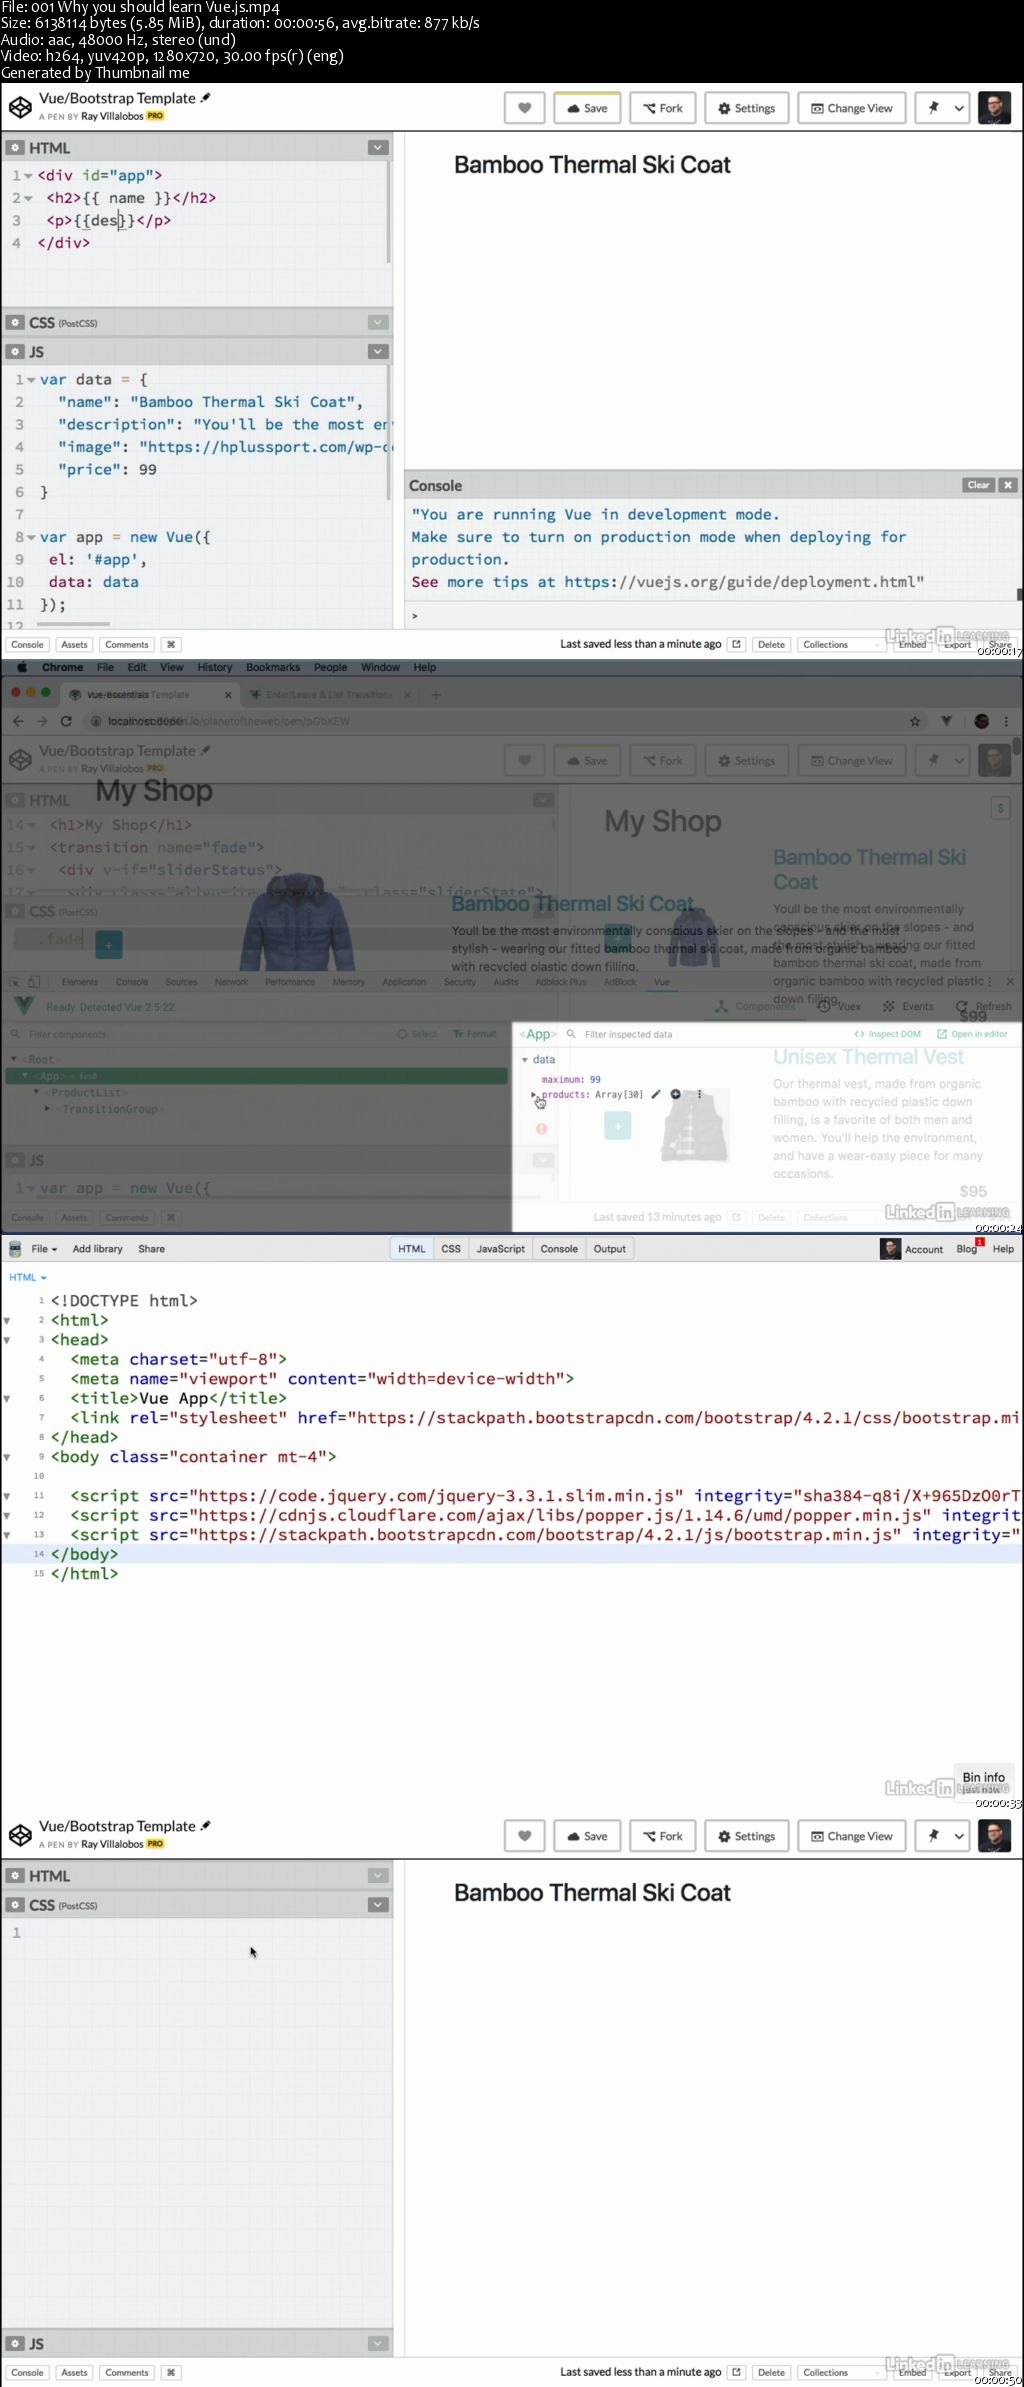
Task: Expand the products Array[30] triangle
Action: [534, 1095]
